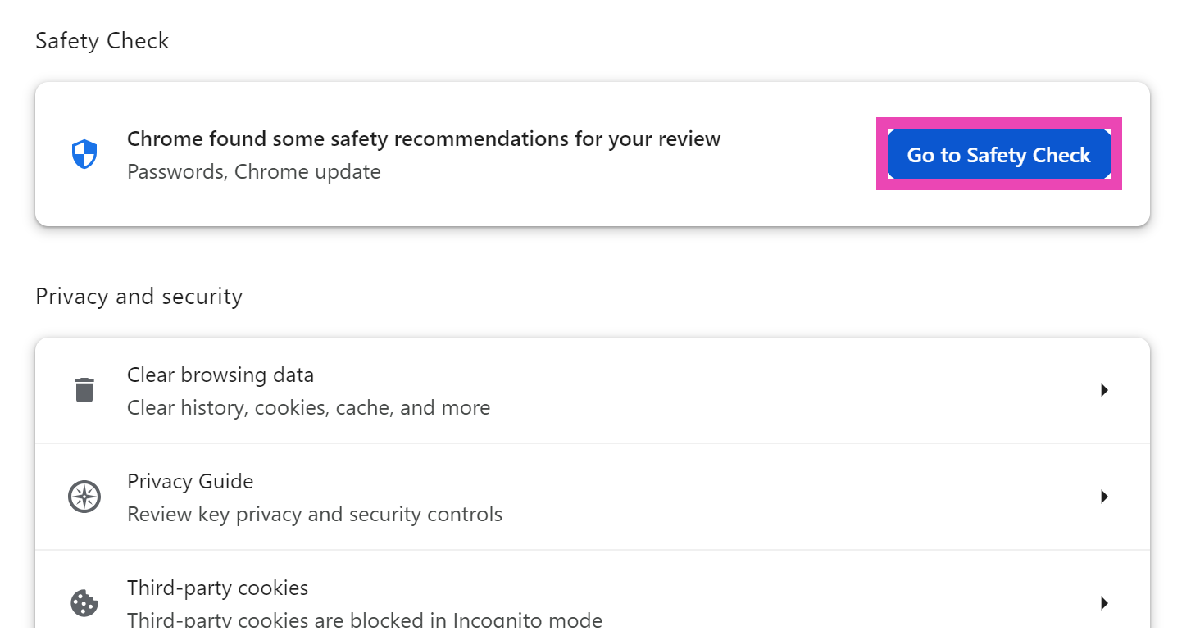Open the Third-party cookies label
This screenshot has height=628, width=1200.
point(217,587)
